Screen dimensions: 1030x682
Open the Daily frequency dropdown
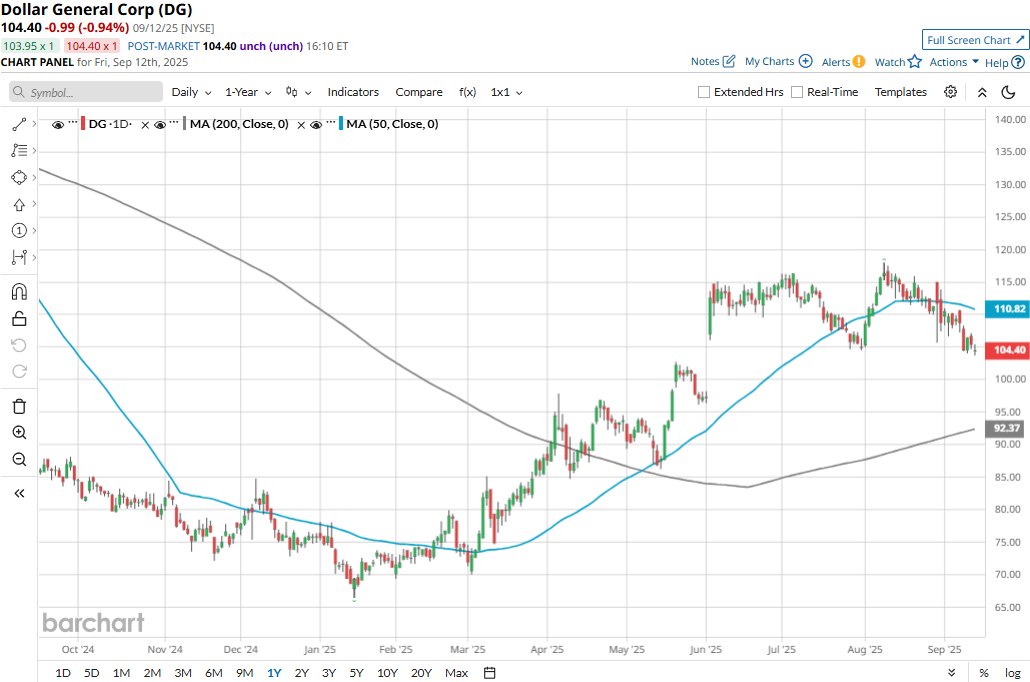[x=191, y=92]
